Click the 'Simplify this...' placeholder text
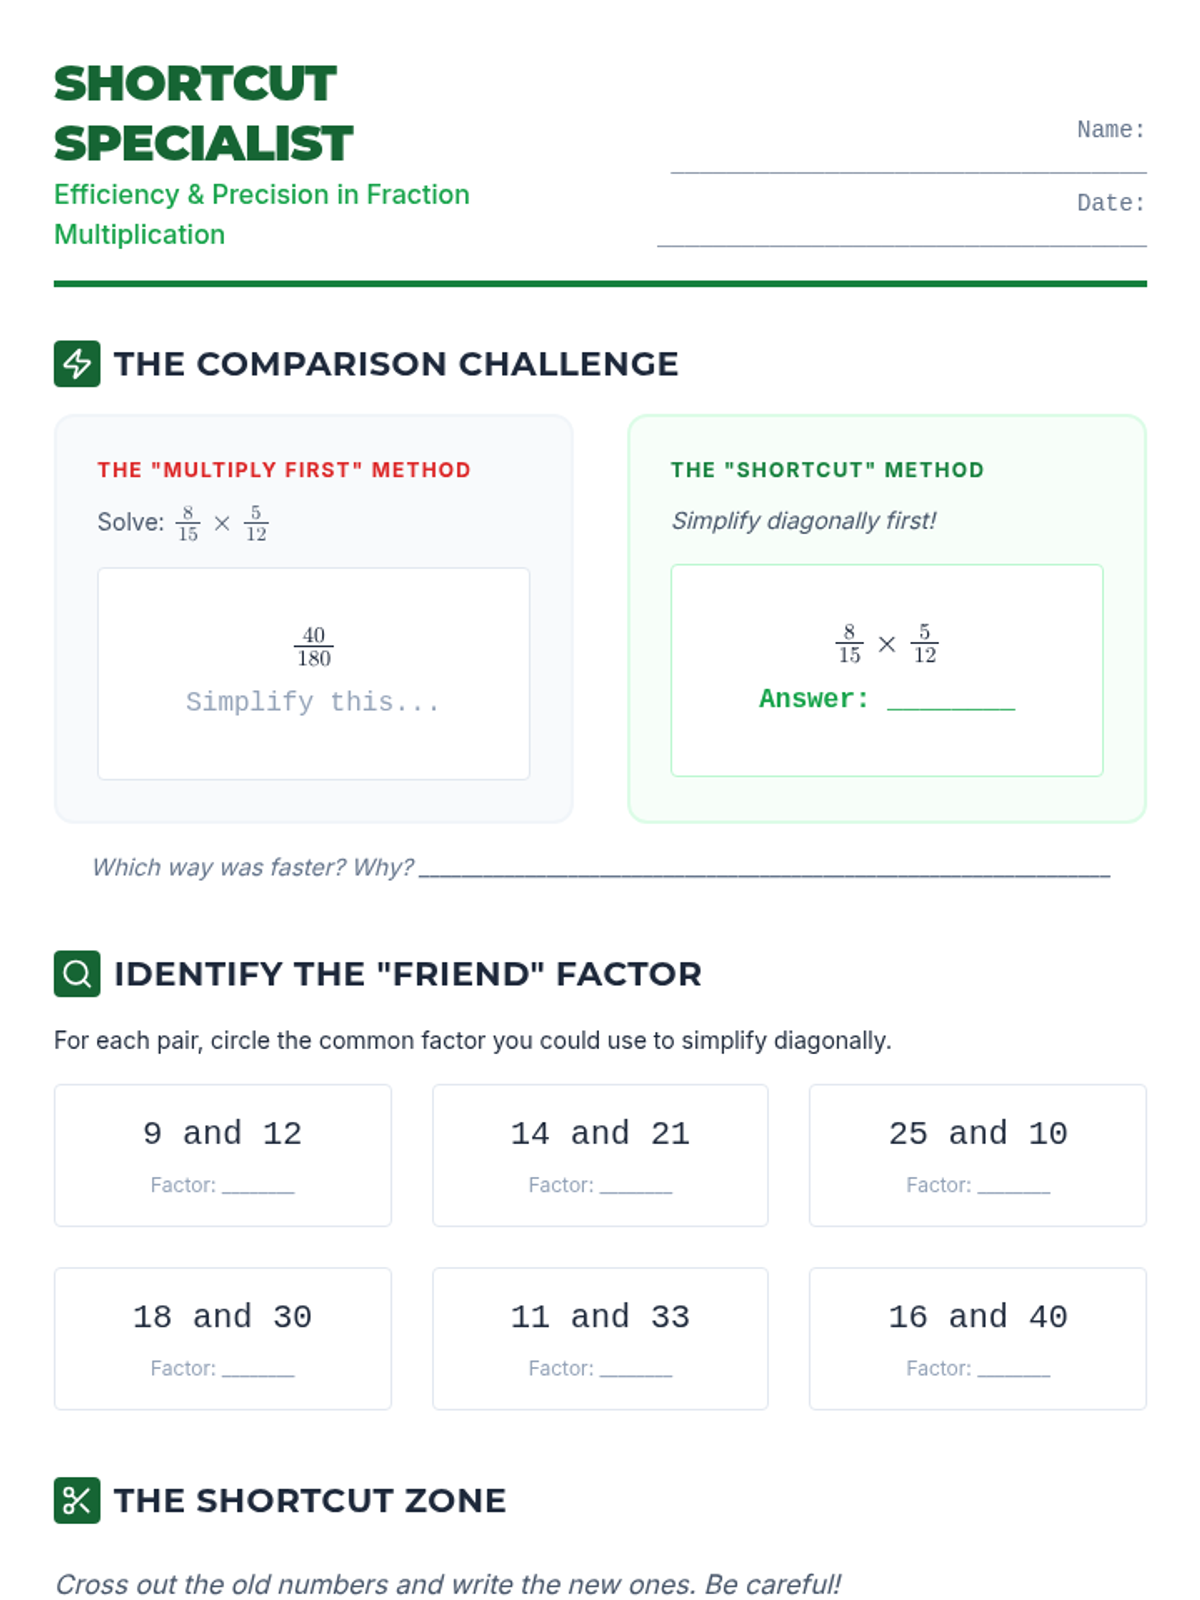Viewport: 1200px width, 1600px height. click(x=313, y=702)
